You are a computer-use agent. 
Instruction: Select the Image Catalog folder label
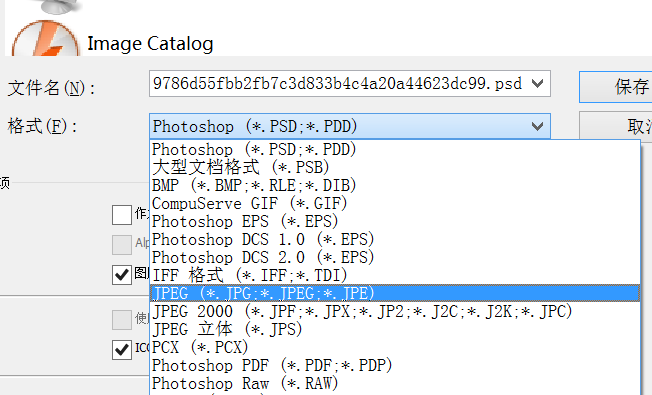coord(150,43)
